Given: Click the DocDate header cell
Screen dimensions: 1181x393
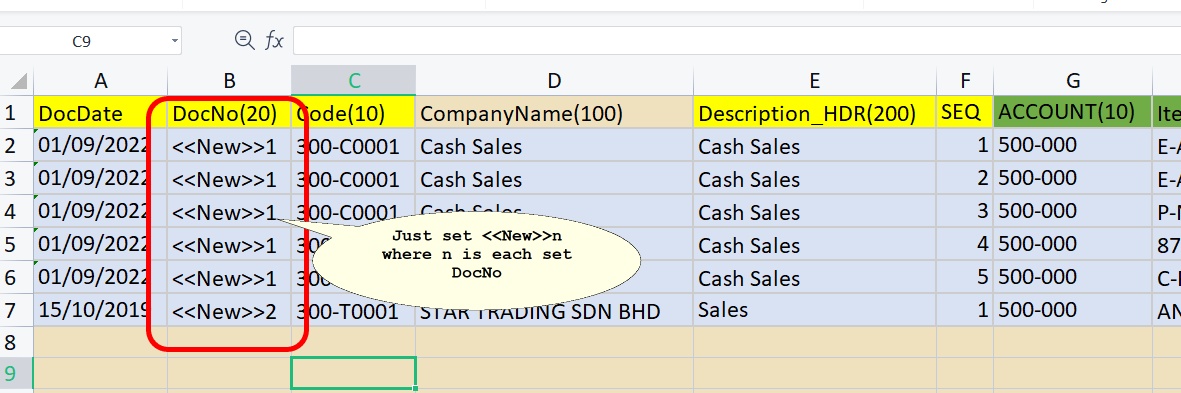Looking at the screenshot, I should click(x=100, y=112).
